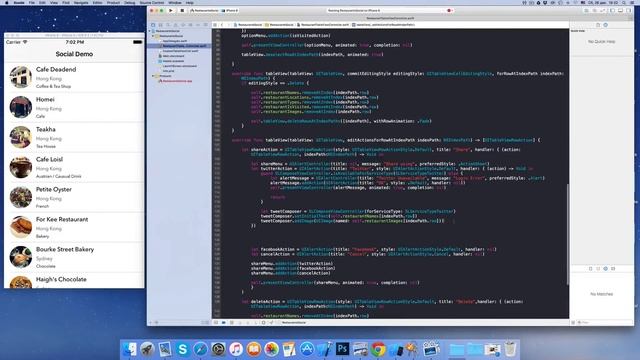640x360 pixels.
Task: Hide the debug area from debug bar
Action: pos(216,322)
